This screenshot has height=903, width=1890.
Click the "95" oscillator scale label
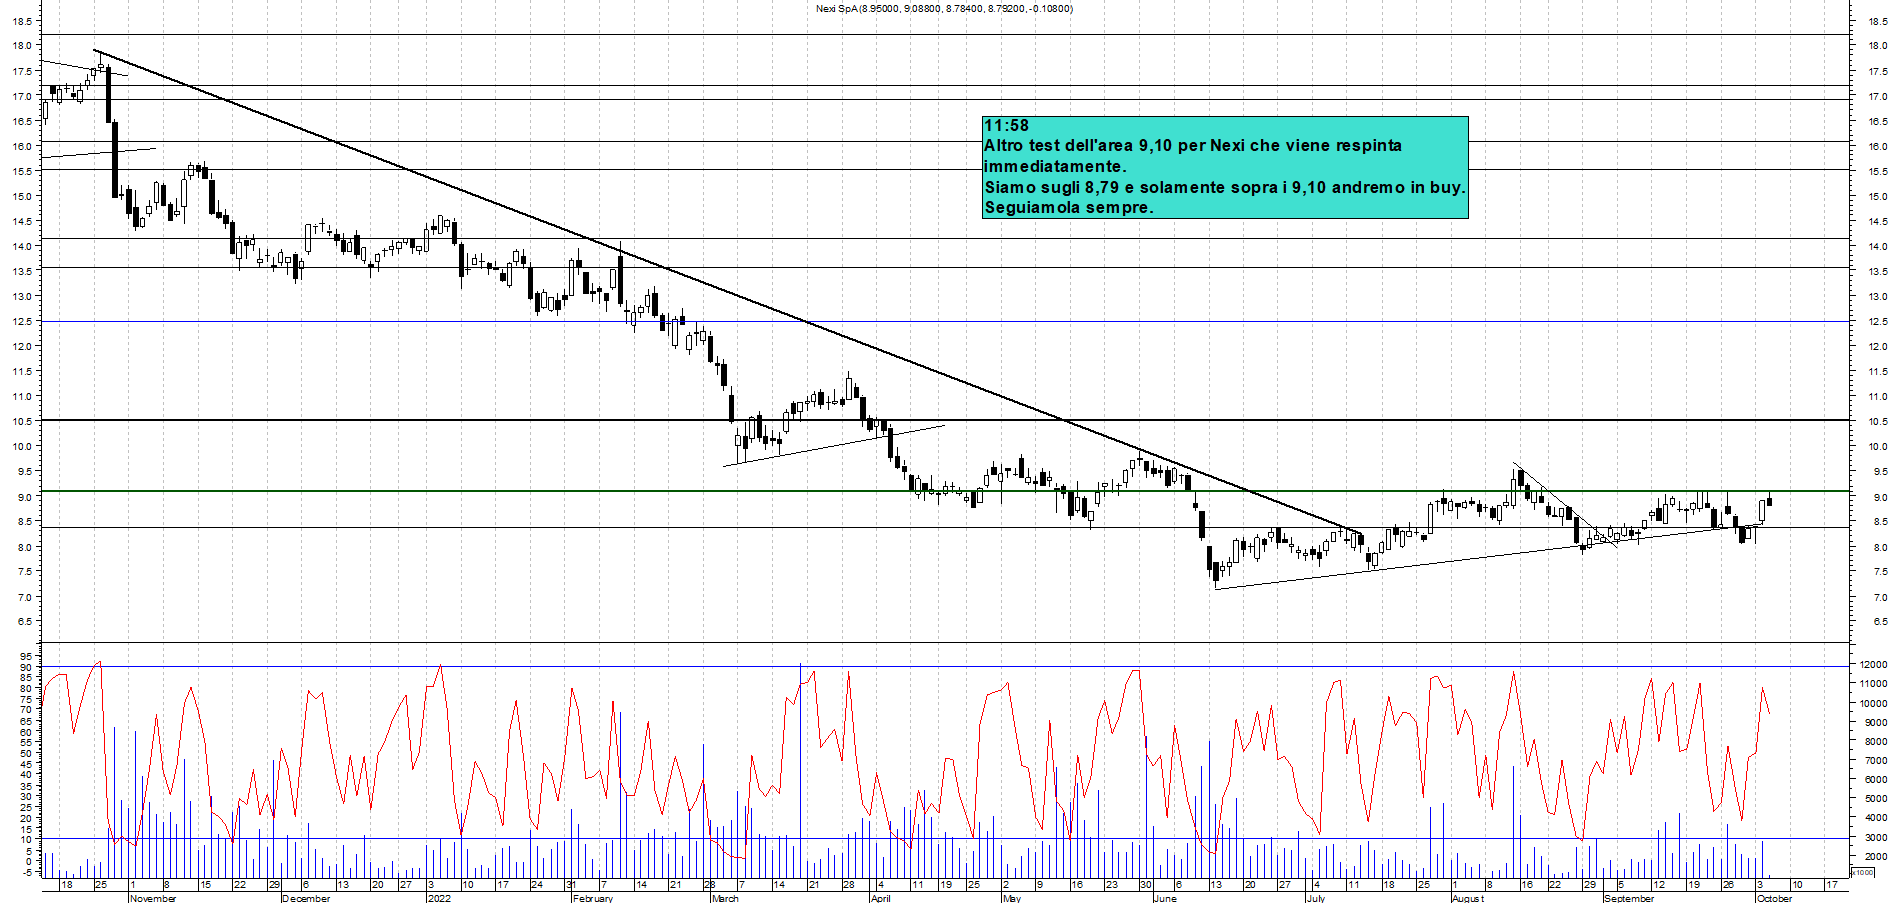pos(25,656)
